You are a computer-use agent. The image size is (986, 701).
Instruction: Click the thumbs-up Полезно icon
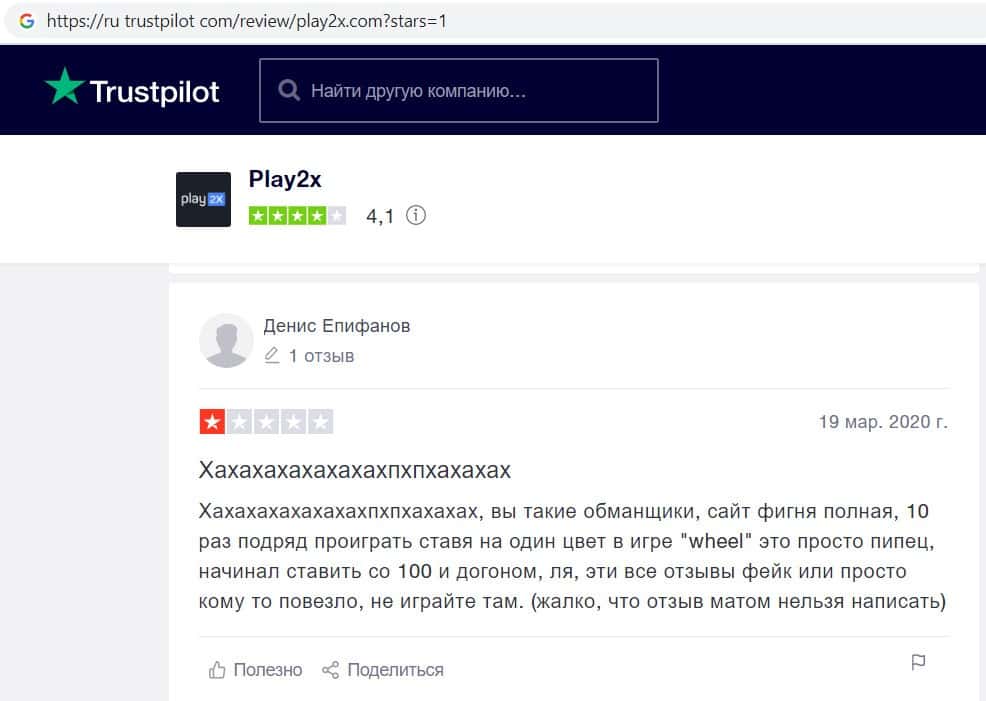coord(217,670)
